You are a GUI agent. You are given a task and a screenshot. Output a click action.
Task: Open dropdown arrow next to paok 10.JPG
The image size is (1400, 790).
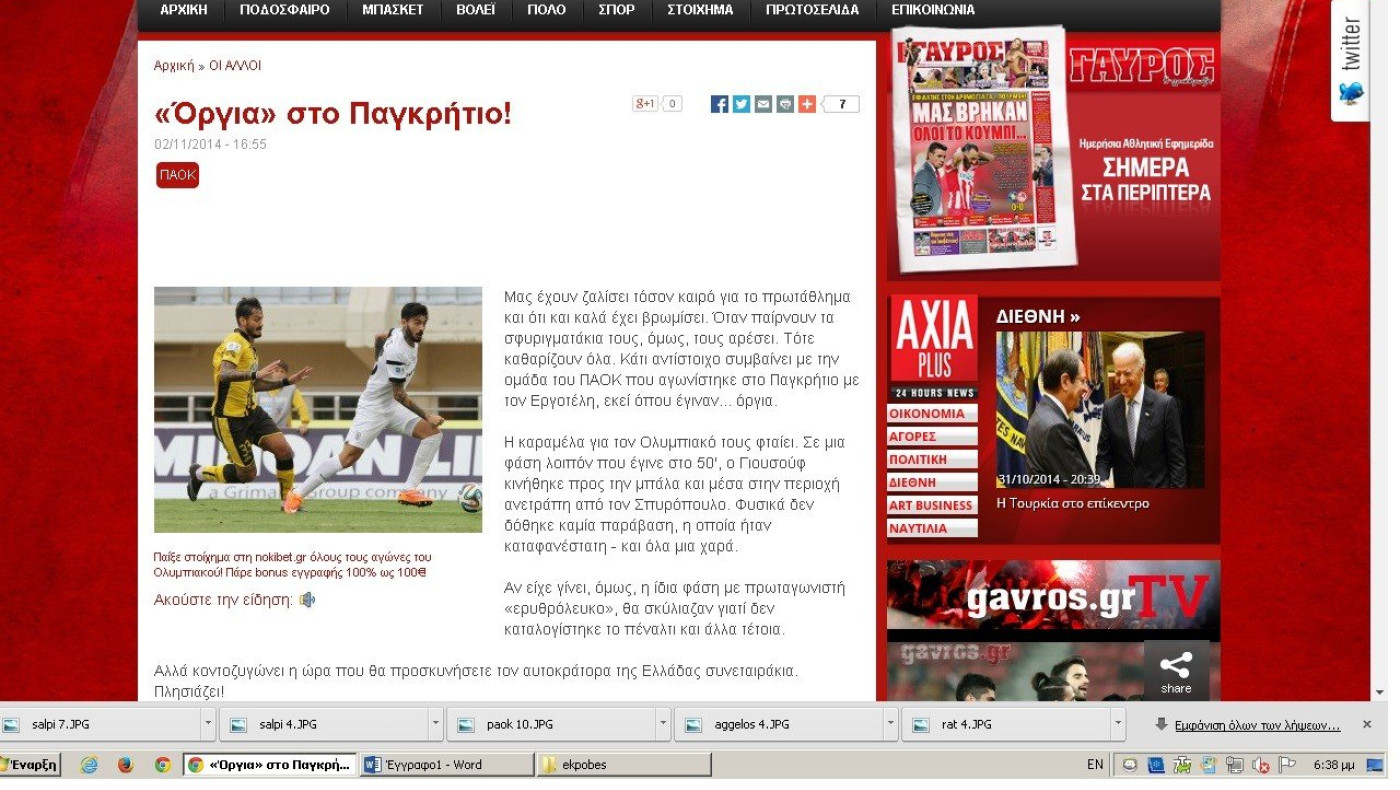pos(663,724)
